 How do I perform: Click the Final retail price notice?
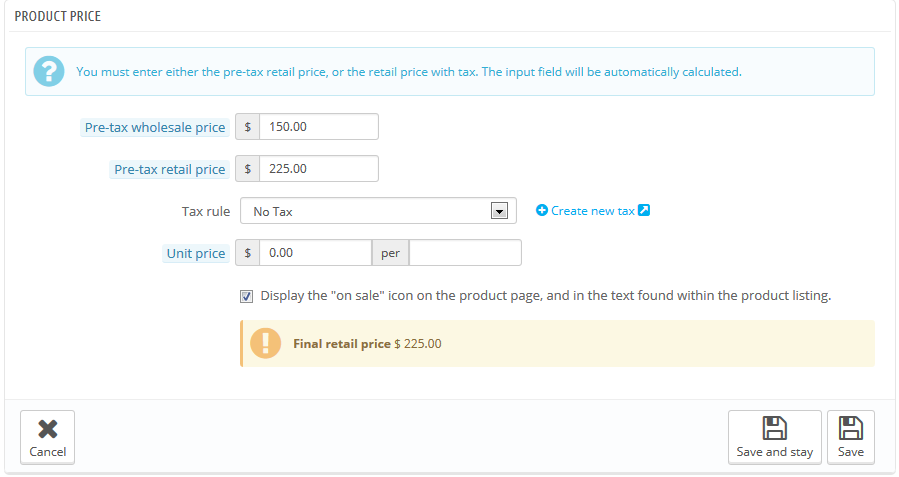(557, 343)
